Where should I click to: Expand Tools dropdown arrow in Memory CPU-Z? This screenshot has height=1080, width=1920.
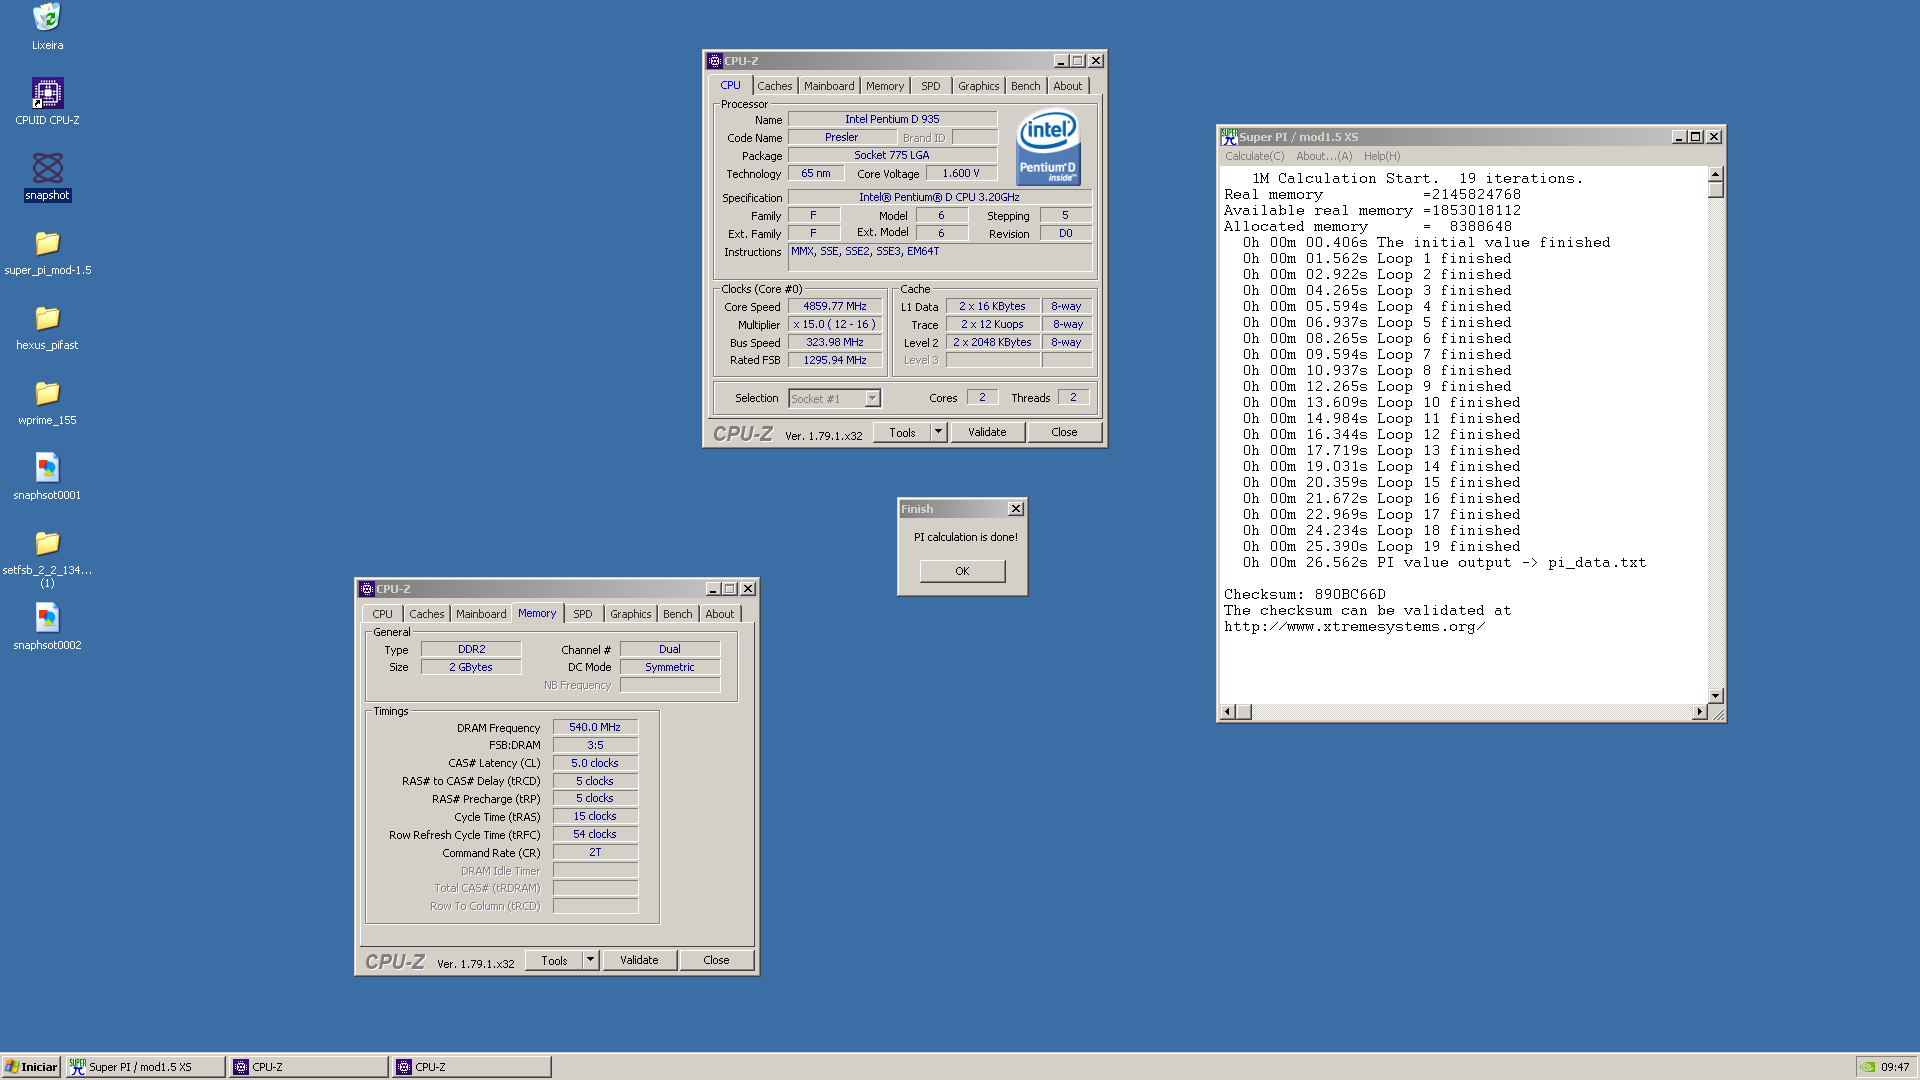[x=590, y=960]
